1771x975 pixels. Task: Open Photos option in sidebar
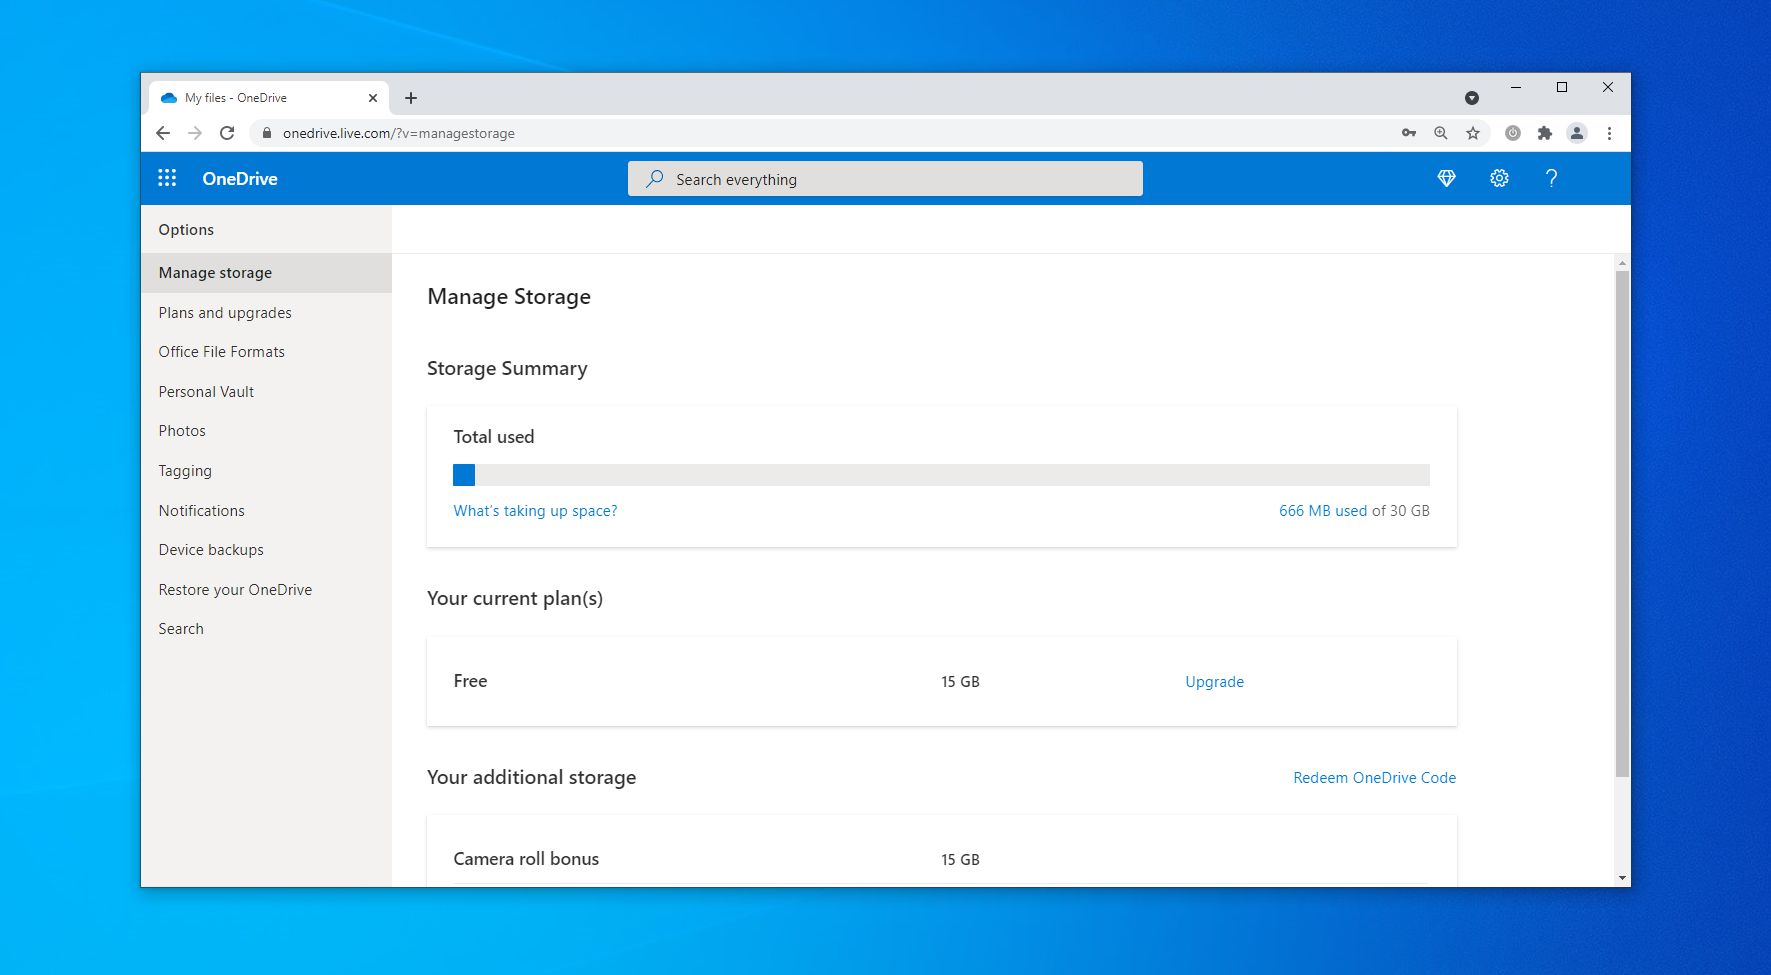click(182, 431)
